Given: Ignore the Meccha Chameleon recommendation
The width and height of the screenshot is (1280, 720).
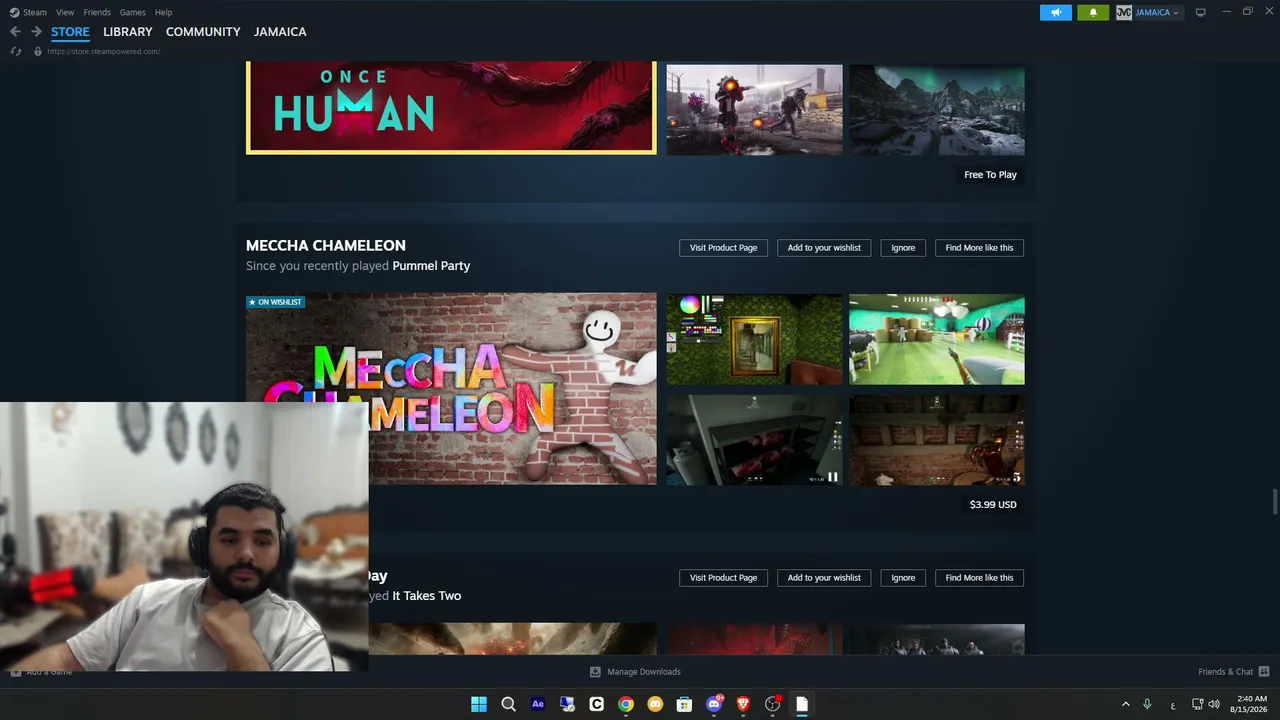Looking at the screenshot, I should tap(903, 248).
